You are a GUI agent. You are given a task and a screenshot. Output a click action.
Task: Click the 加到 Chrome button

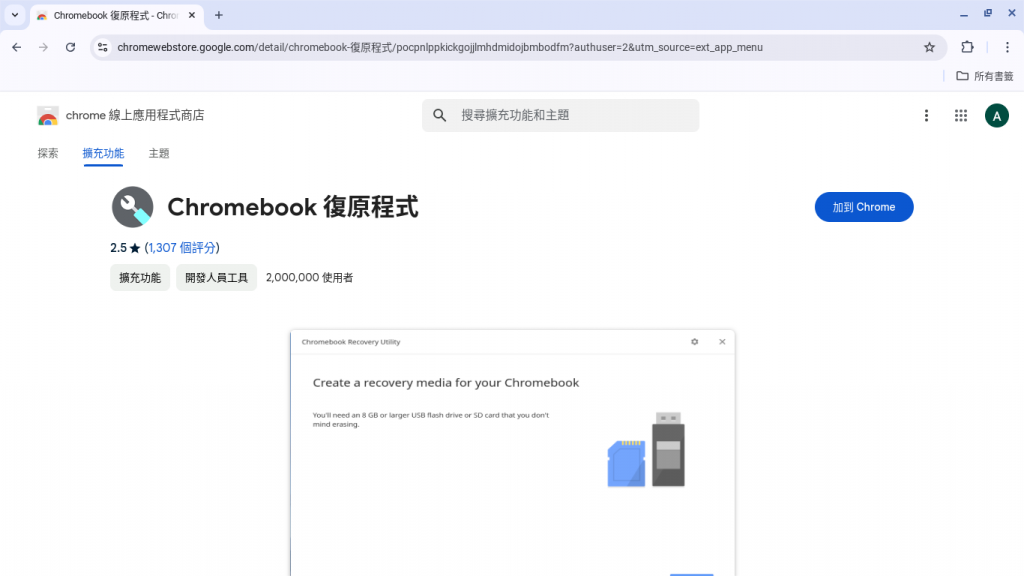(863, 207)
